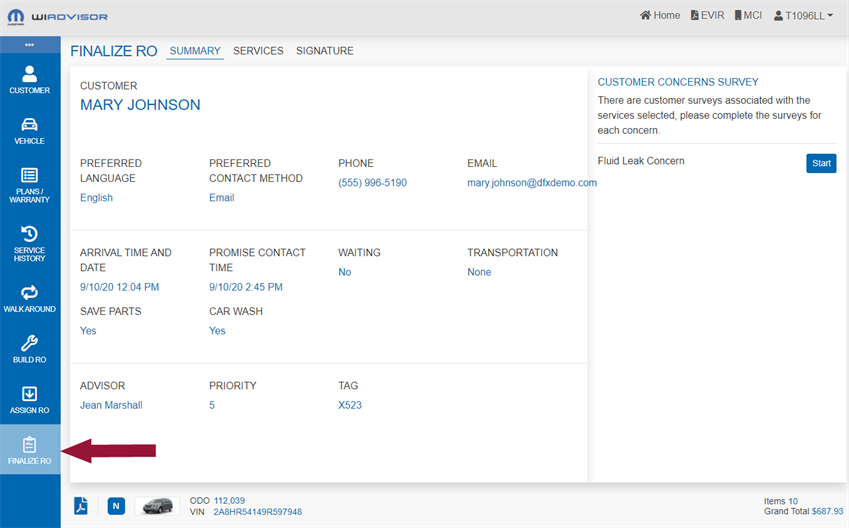Switch to the Services tab
Viewport: 849px width, 528px height.
click(258, 51)
